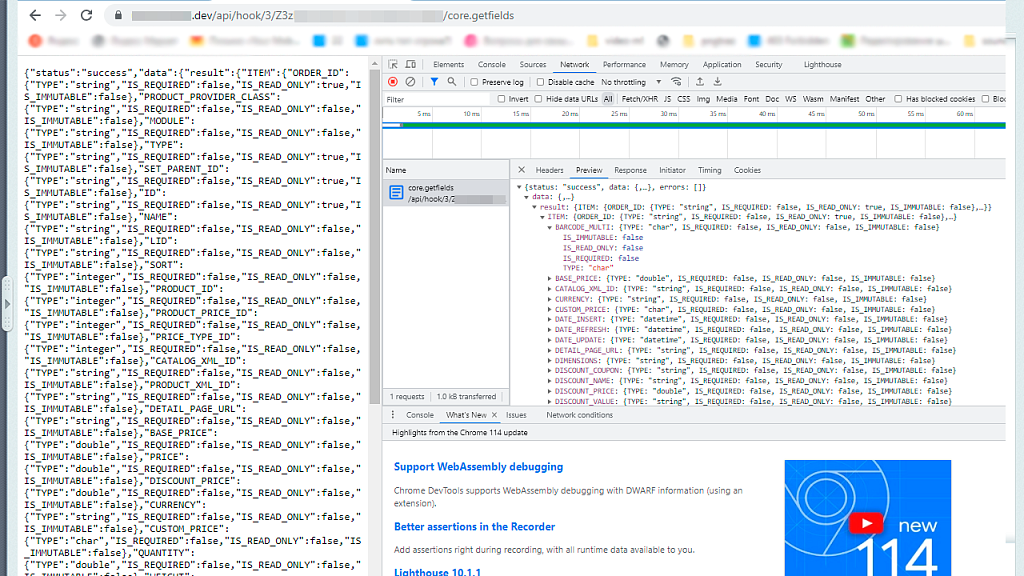The image size is (1024, 576).
Task: Click the inspect element picker icon
Action: (394, 65)
